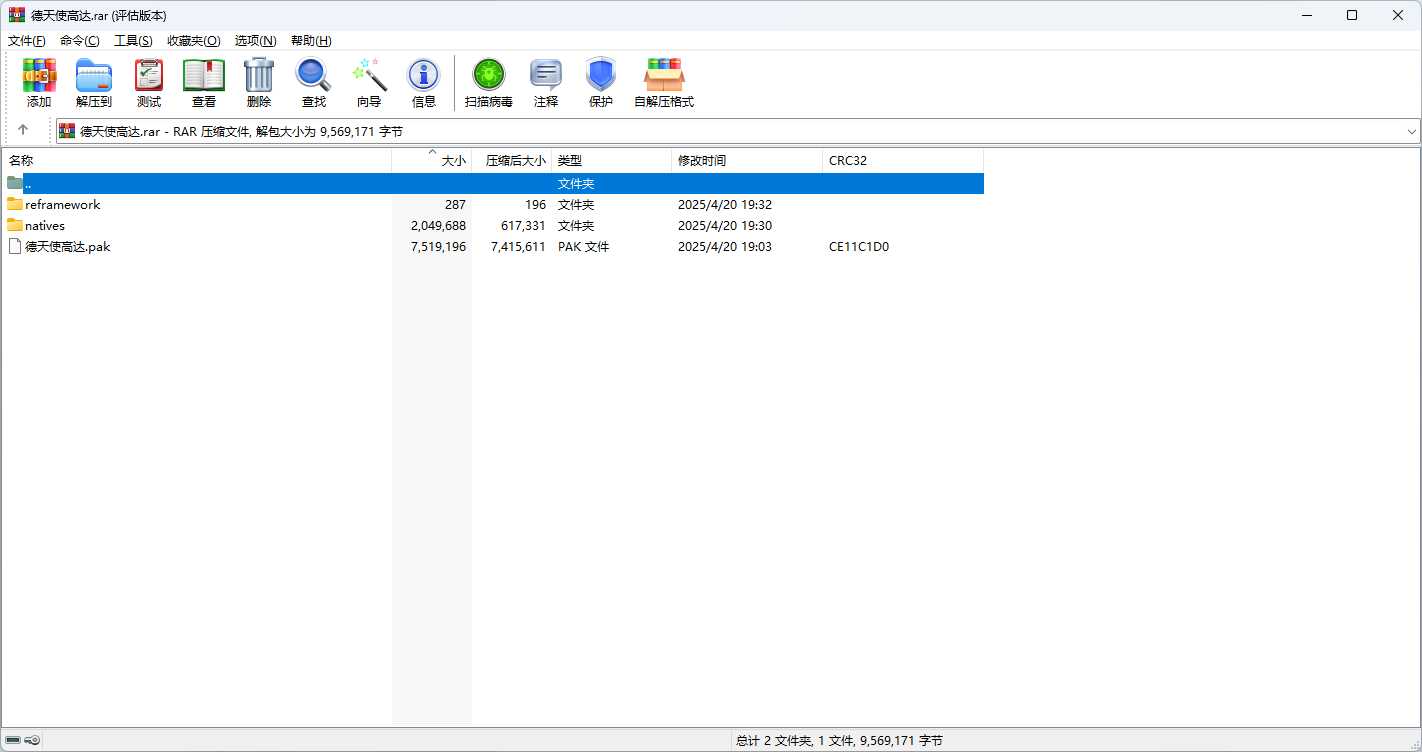Open the Tools (工具) menu
This screenshot has height=752, width=1422.
(x=133, y=41)
